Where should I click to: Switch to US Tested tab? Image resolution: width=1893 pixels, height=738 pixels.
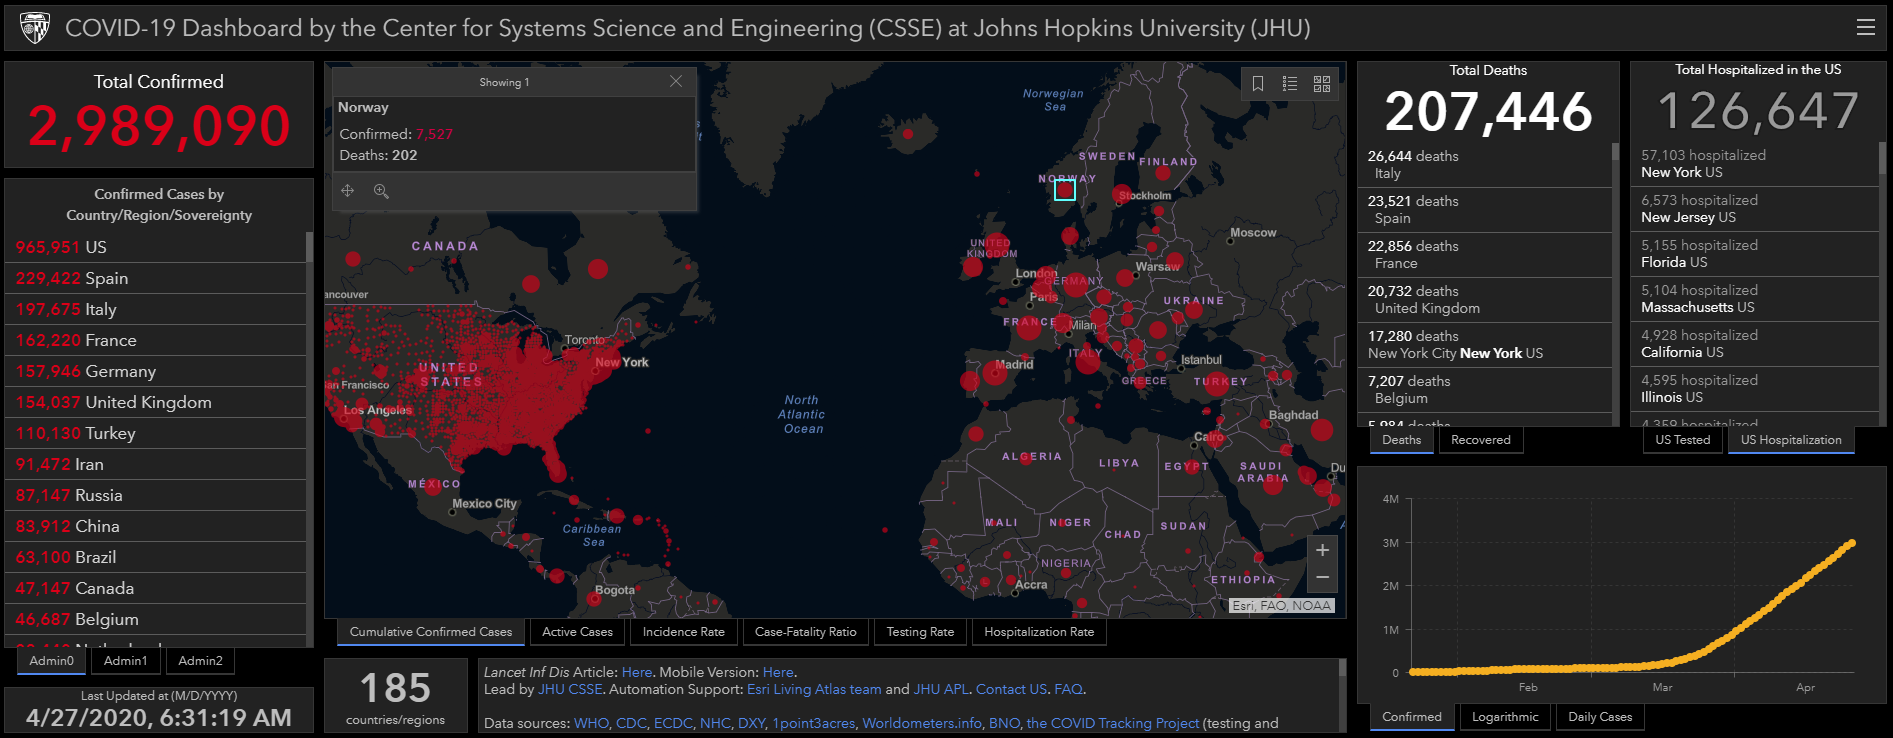pos(1682,440)
